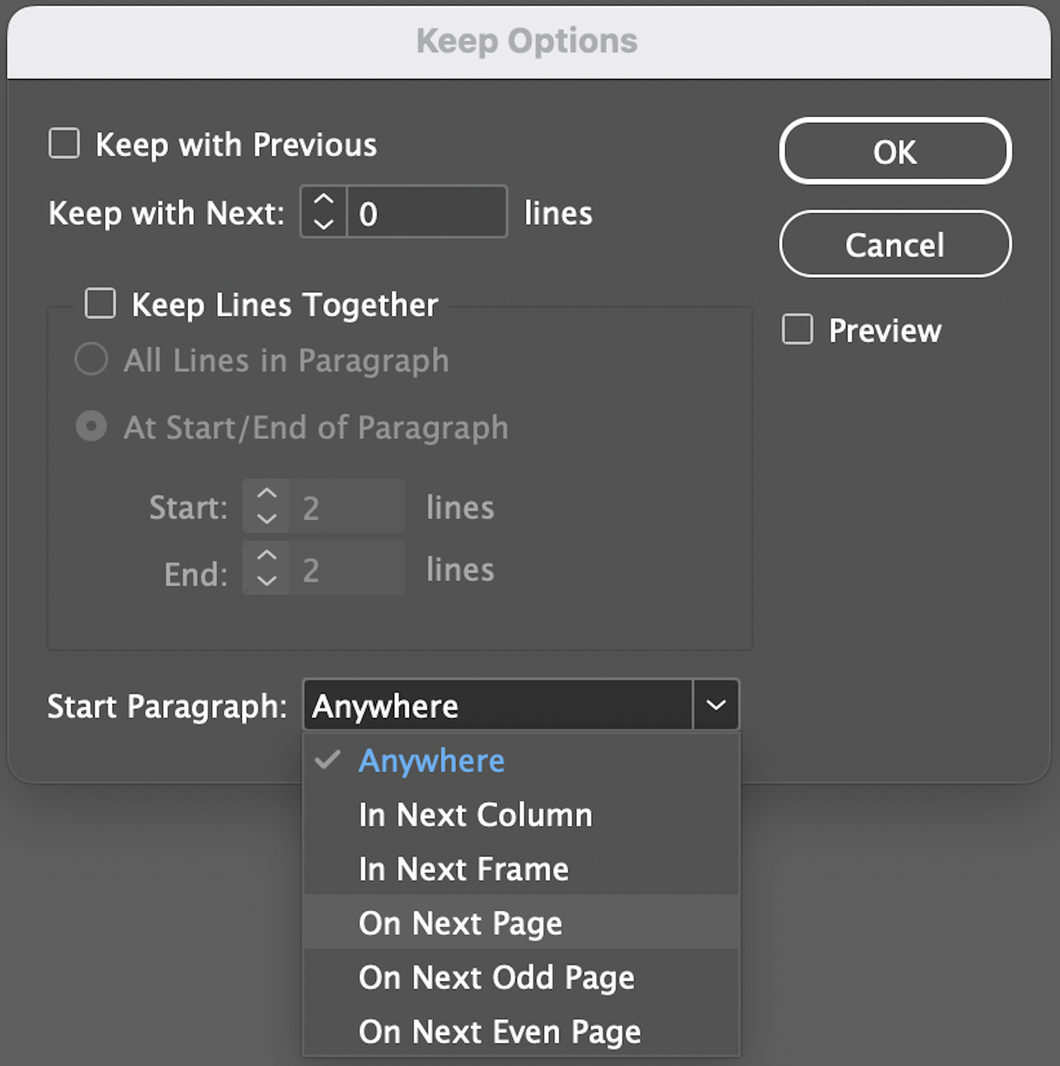Viewport: 1060px width, 1066px height.
Task: Pick On Next Even Page option
Action: coord(521,1031)
